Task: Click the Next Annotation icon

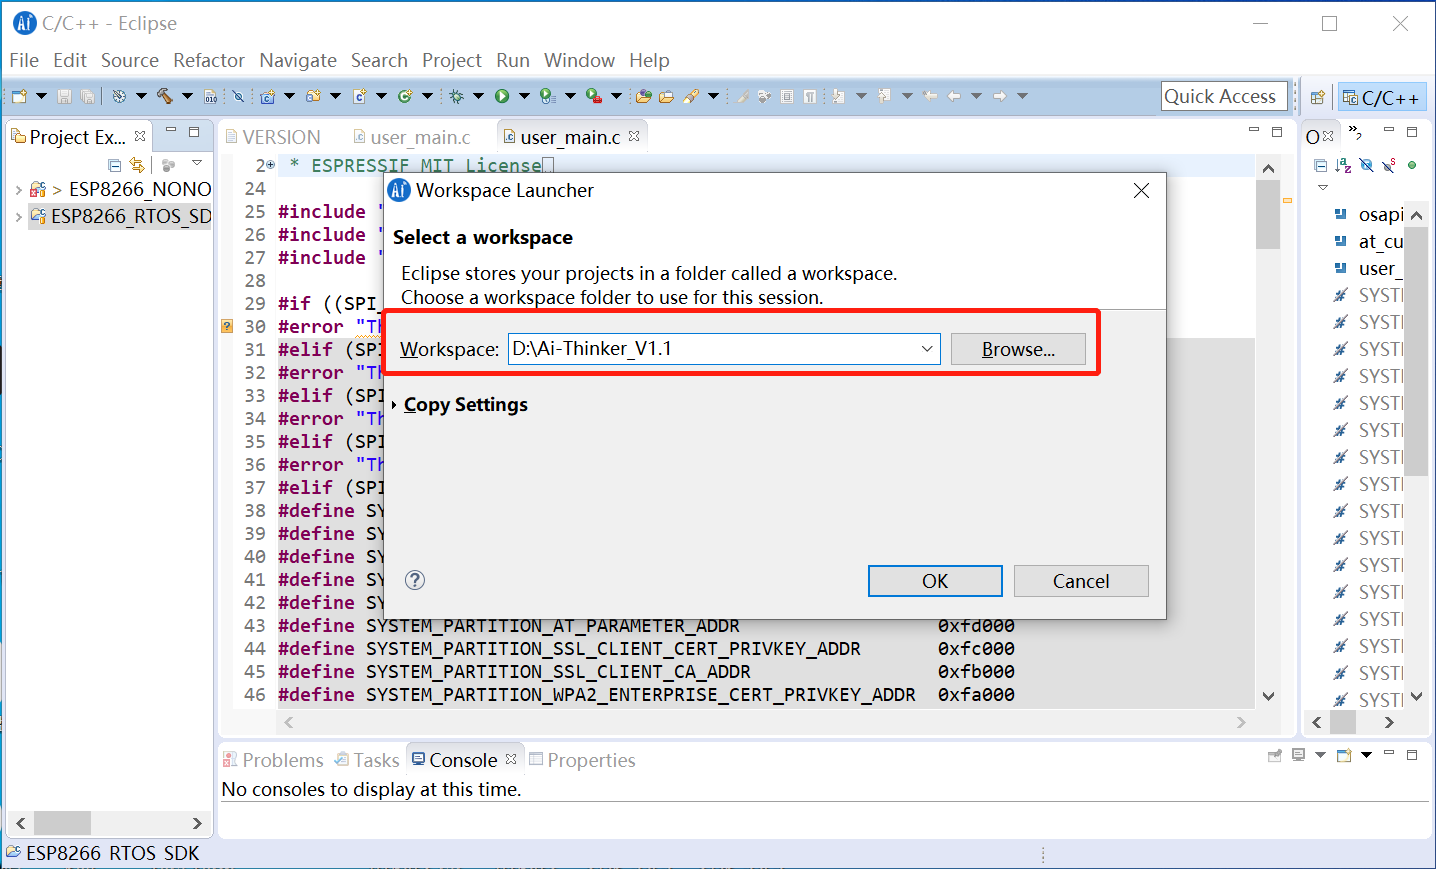Action: [838, 96]
